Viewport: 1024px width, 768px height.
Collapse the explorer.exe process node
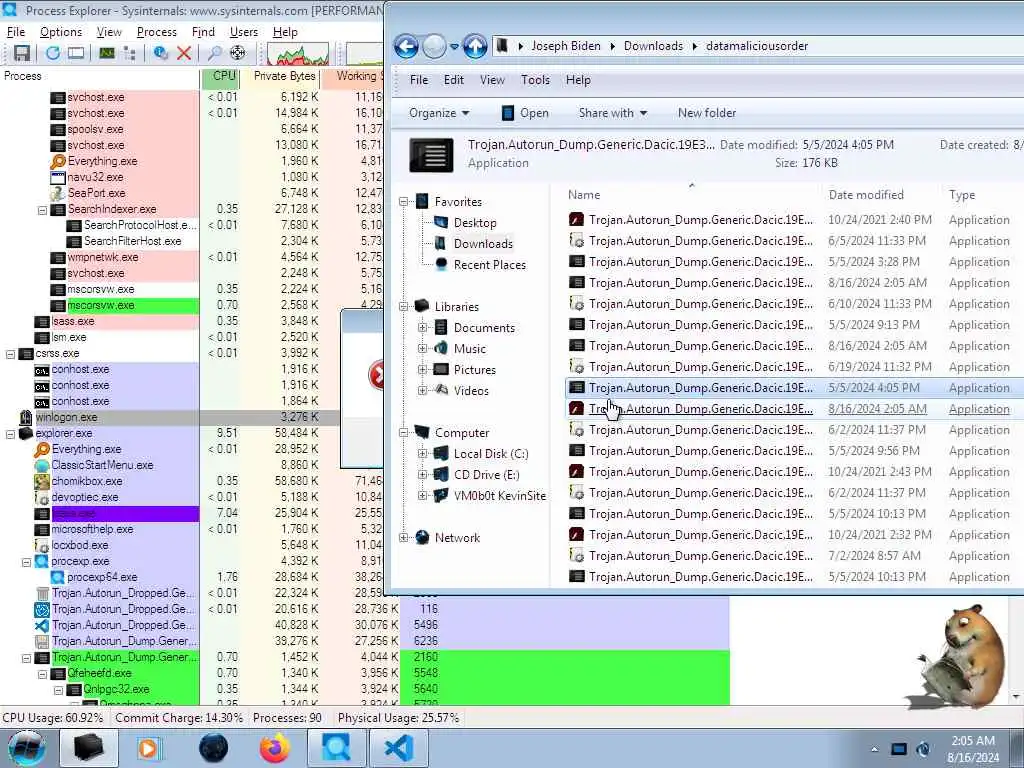point(10,434)
